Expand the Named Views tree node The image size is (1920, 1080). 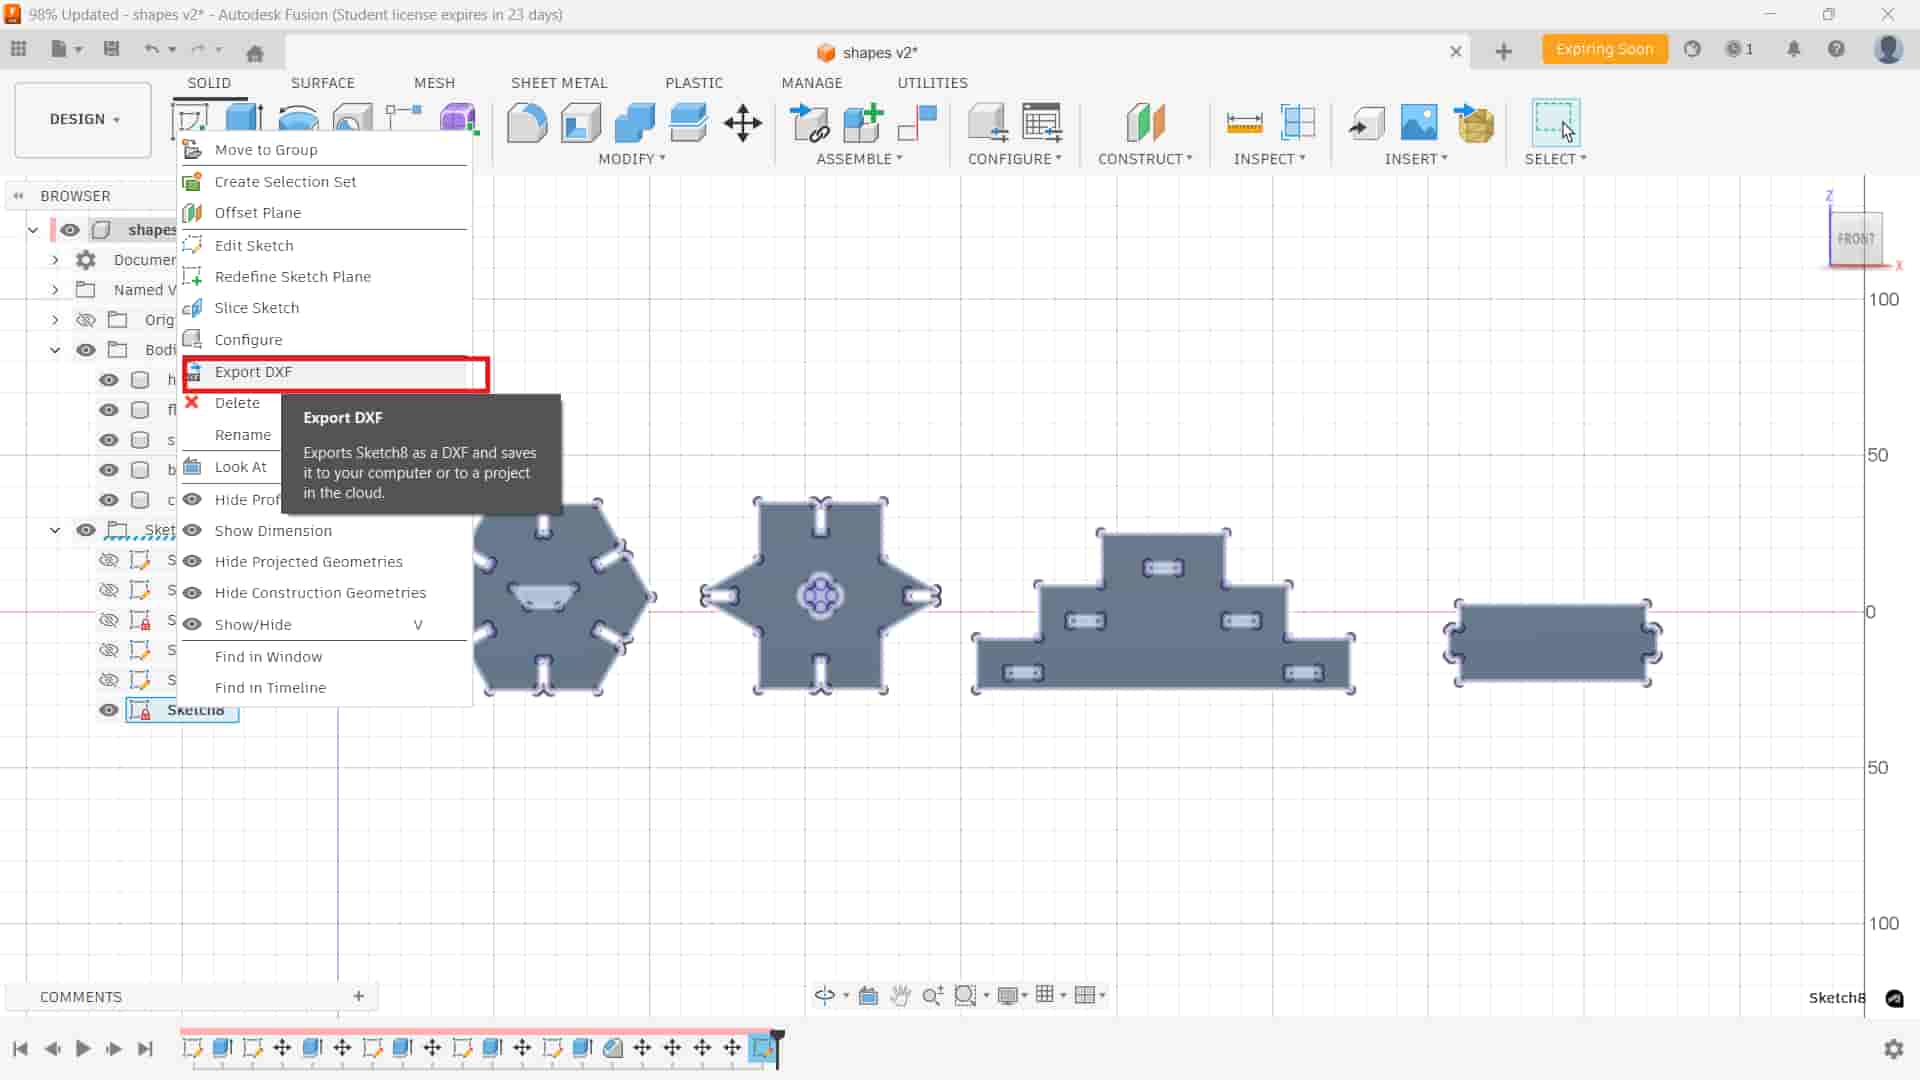(55, 290)
